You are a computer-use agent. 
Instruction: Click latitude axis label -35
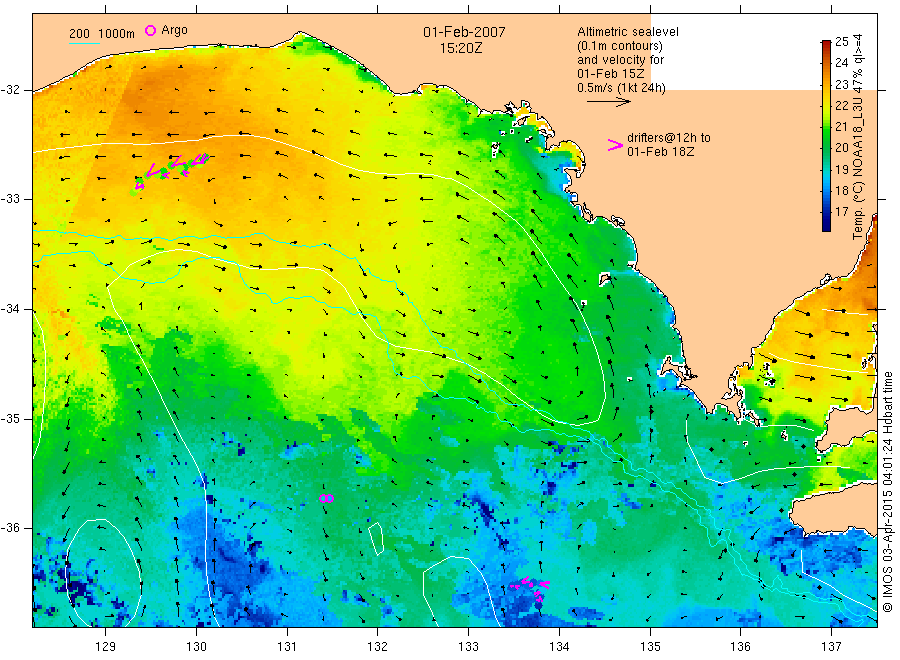(x=10, y=419)
